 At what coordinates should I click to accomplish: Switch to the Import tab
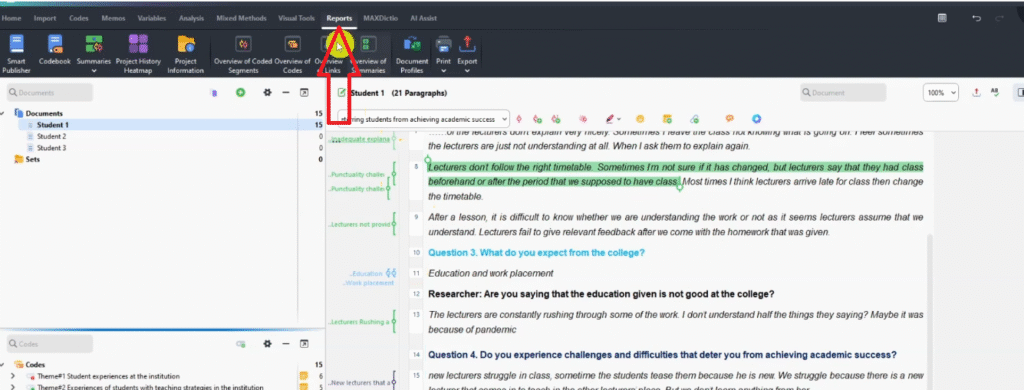coord(45,18)
